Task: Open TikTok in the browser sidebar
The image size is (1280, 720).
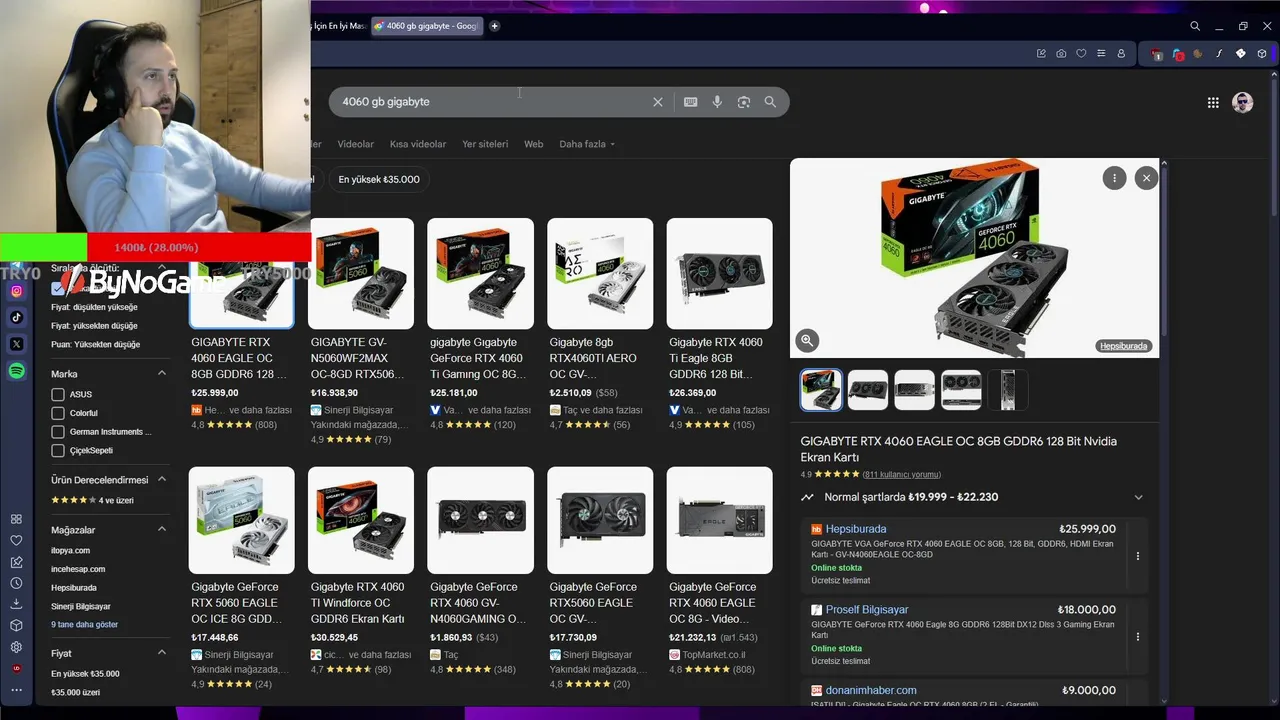Action: coord(17,317)
